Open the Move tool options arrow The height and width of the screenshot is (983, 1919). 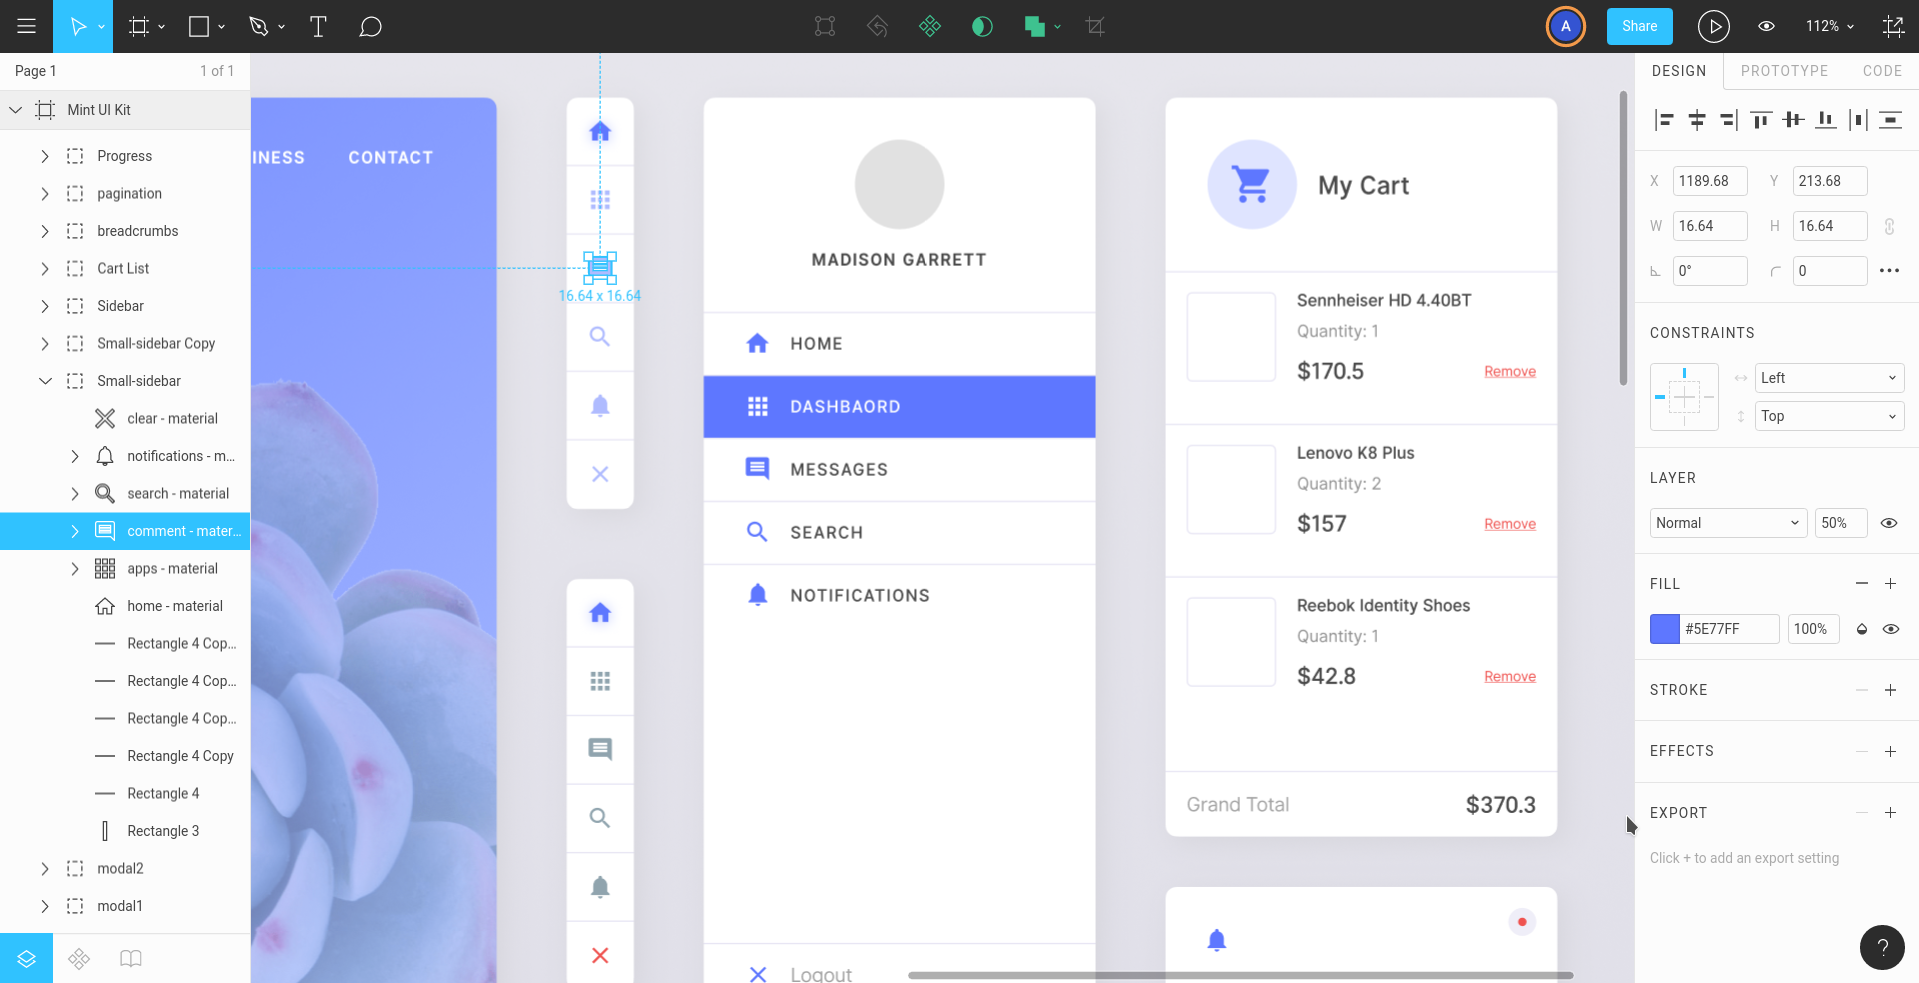(x=100, y=27)
